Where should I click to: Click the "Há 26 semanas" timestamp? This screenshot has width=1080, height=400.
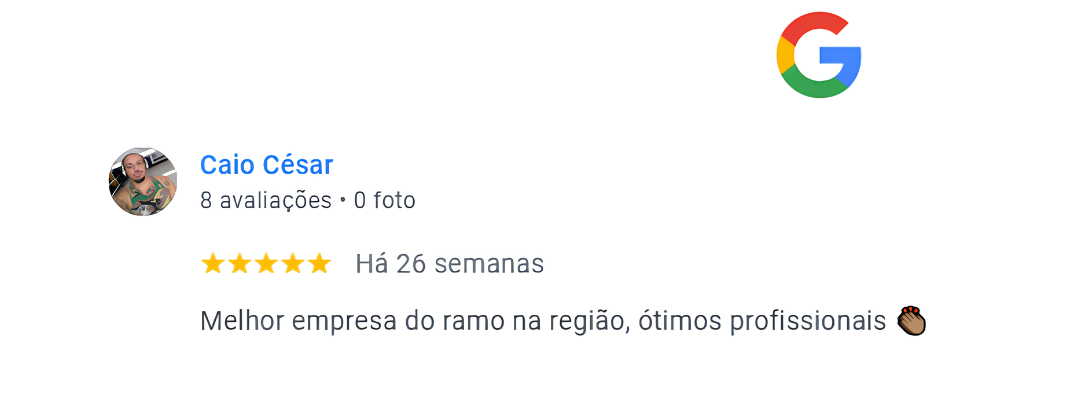tap(449, 264)
